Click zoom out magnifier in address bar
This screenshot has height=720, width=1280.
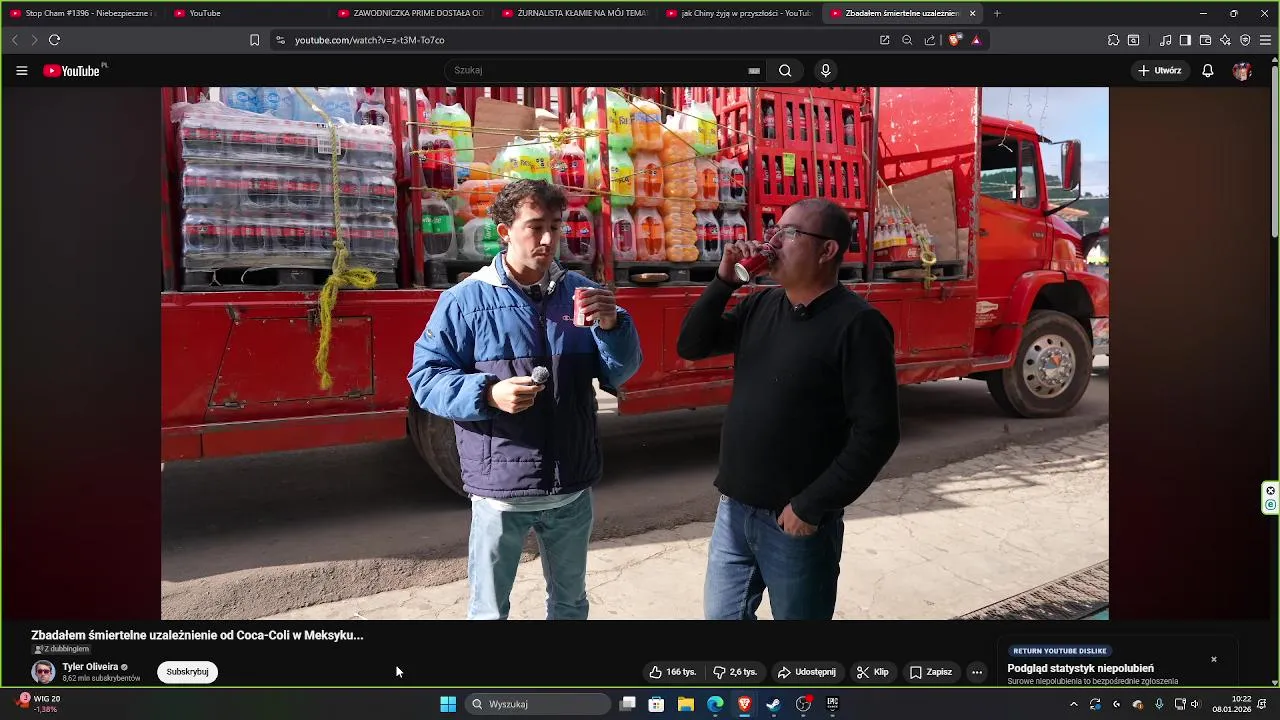coord(907,40)
